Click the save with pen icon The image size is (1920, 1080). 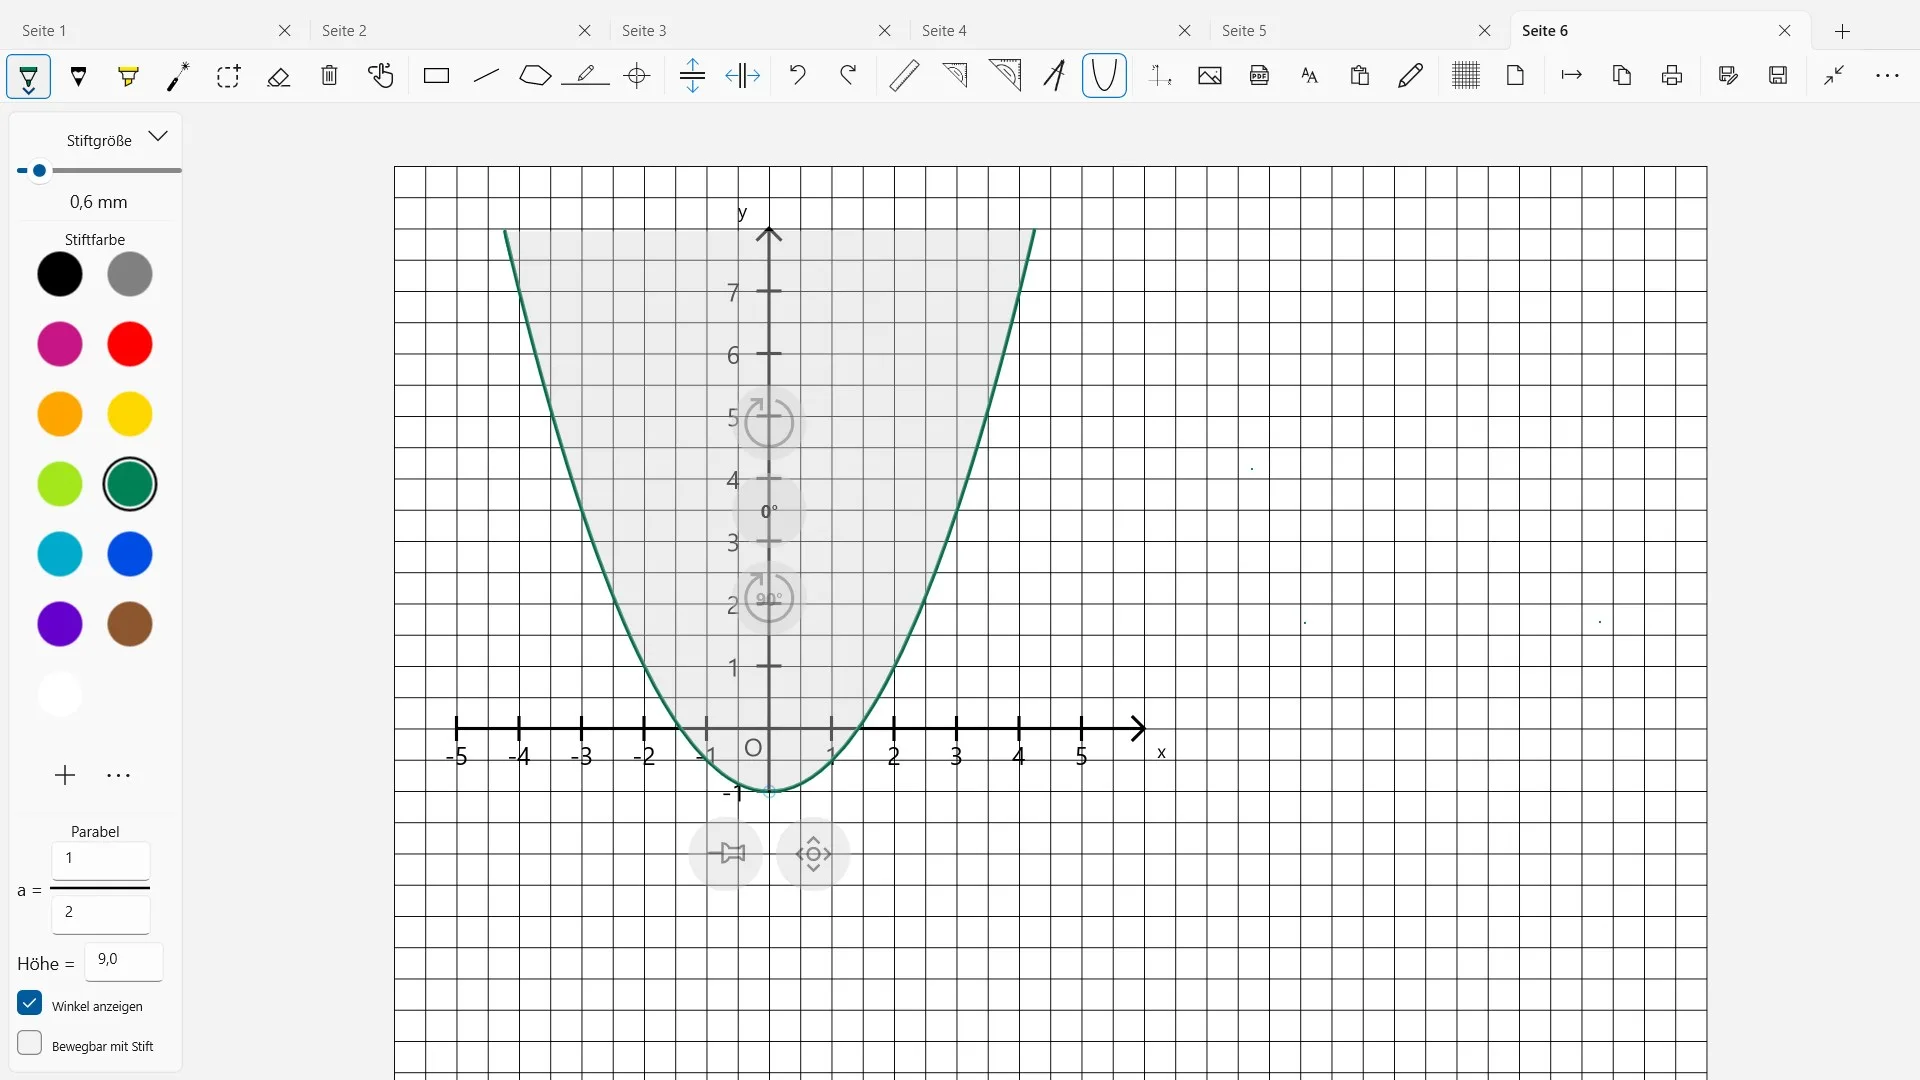1728,76
